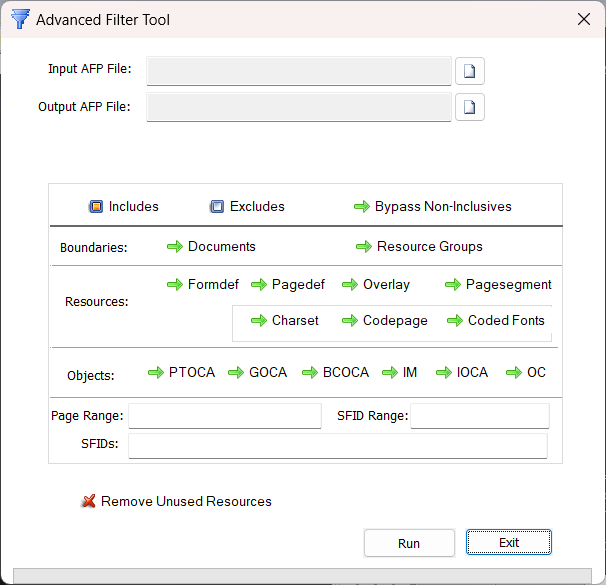
Task: Click into the SFIDs text field
Action: pos(337,445)
